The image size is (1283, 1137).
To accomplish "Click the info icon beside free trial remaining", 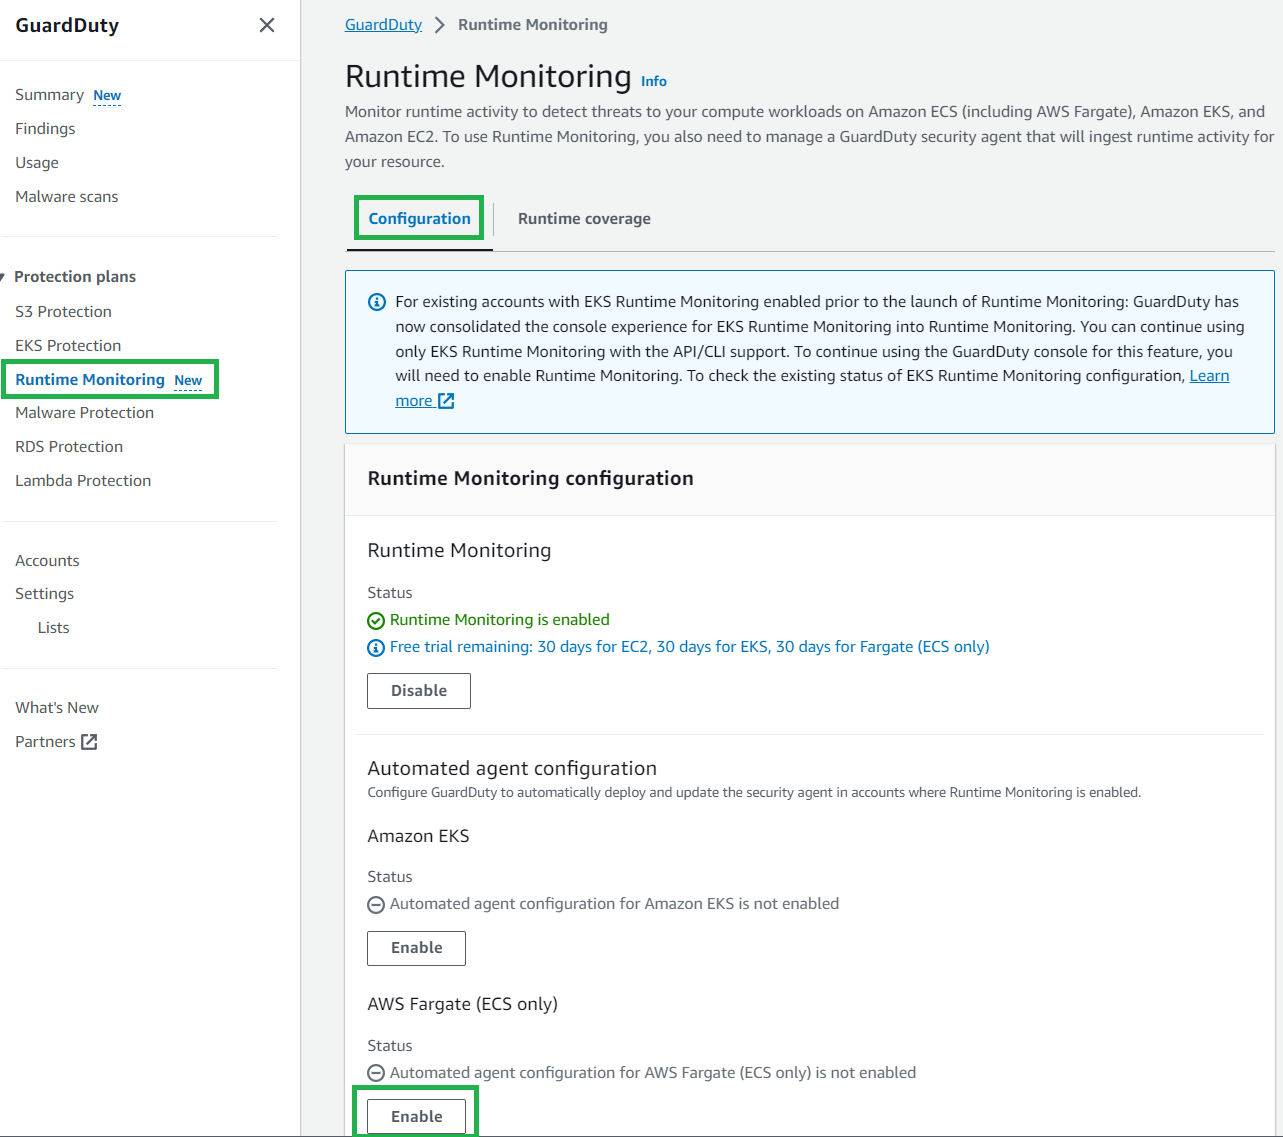I will tap(375, 647).
